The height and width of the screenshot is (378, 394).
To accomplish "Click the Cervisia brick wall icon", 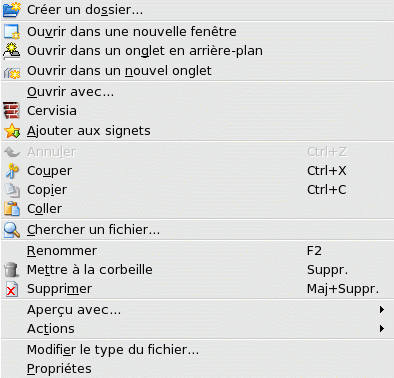I will click(12, 111).
